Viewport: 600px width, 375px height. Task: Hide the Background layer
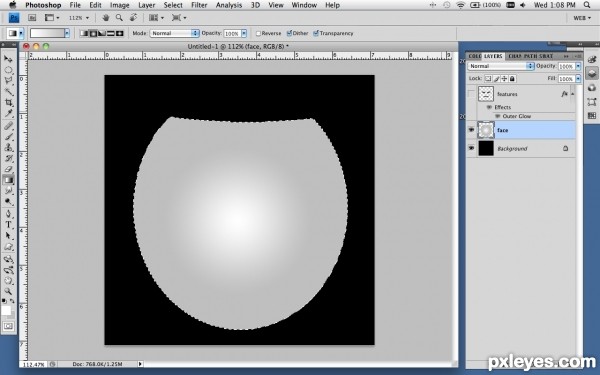click(x=471, y=148)
